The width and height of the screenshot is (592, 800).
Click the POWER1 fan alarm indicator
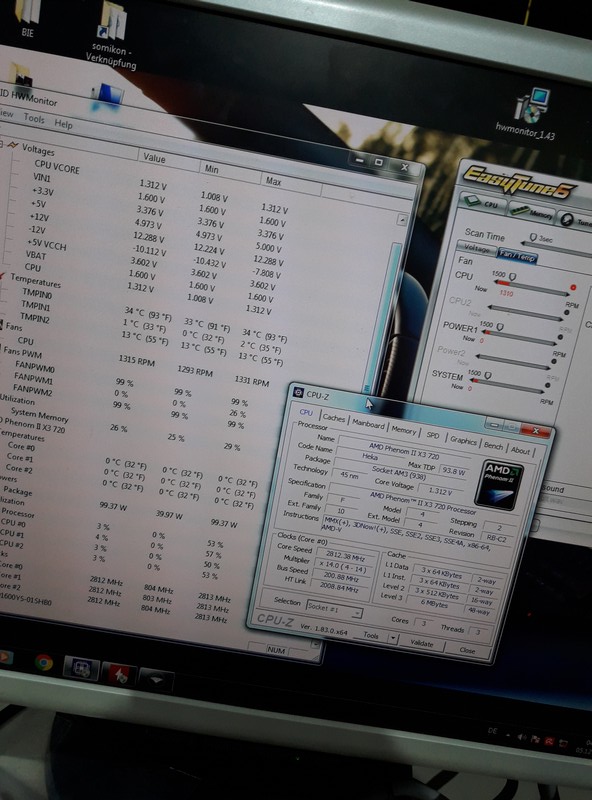click(560, 337)
